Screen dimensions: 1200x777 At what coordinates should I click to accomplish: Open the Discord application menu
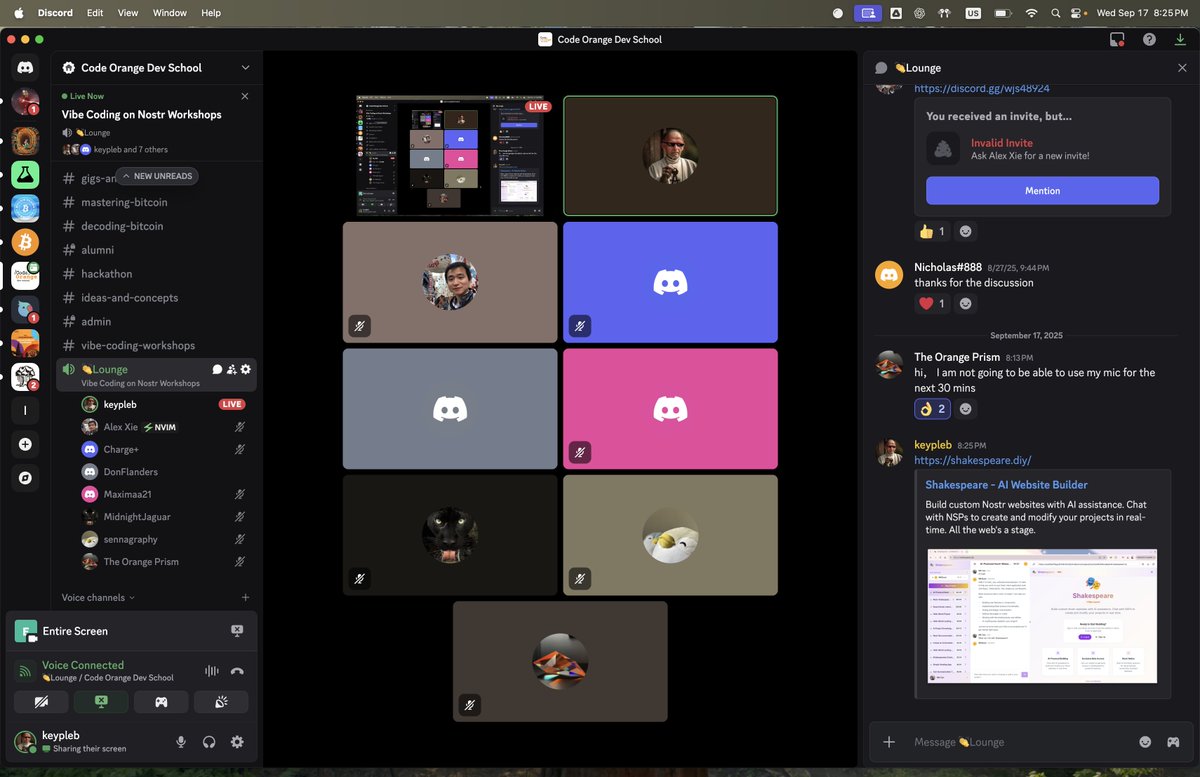tap(55, 13)
